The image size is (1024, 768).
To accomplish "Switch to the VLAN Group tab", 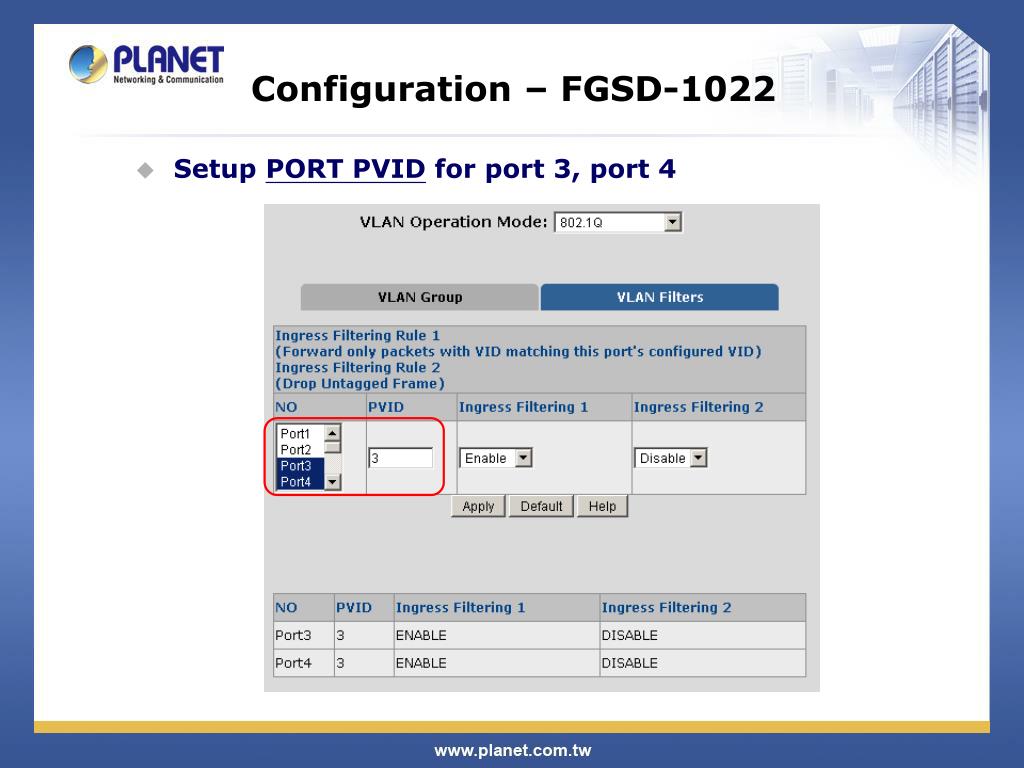I will 419,297.
